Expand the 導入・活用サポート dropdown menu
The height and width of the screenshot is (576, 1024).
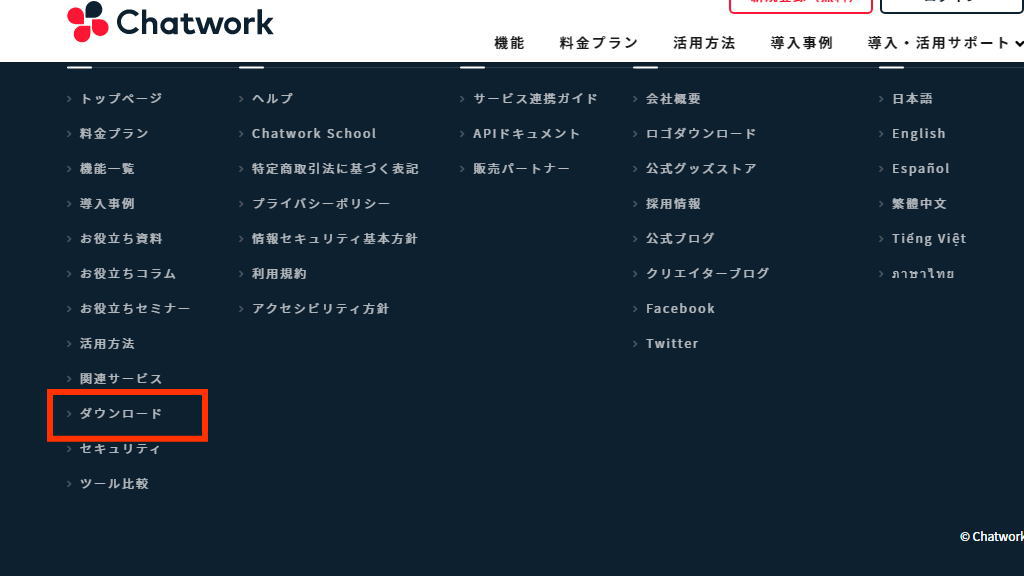945,43
